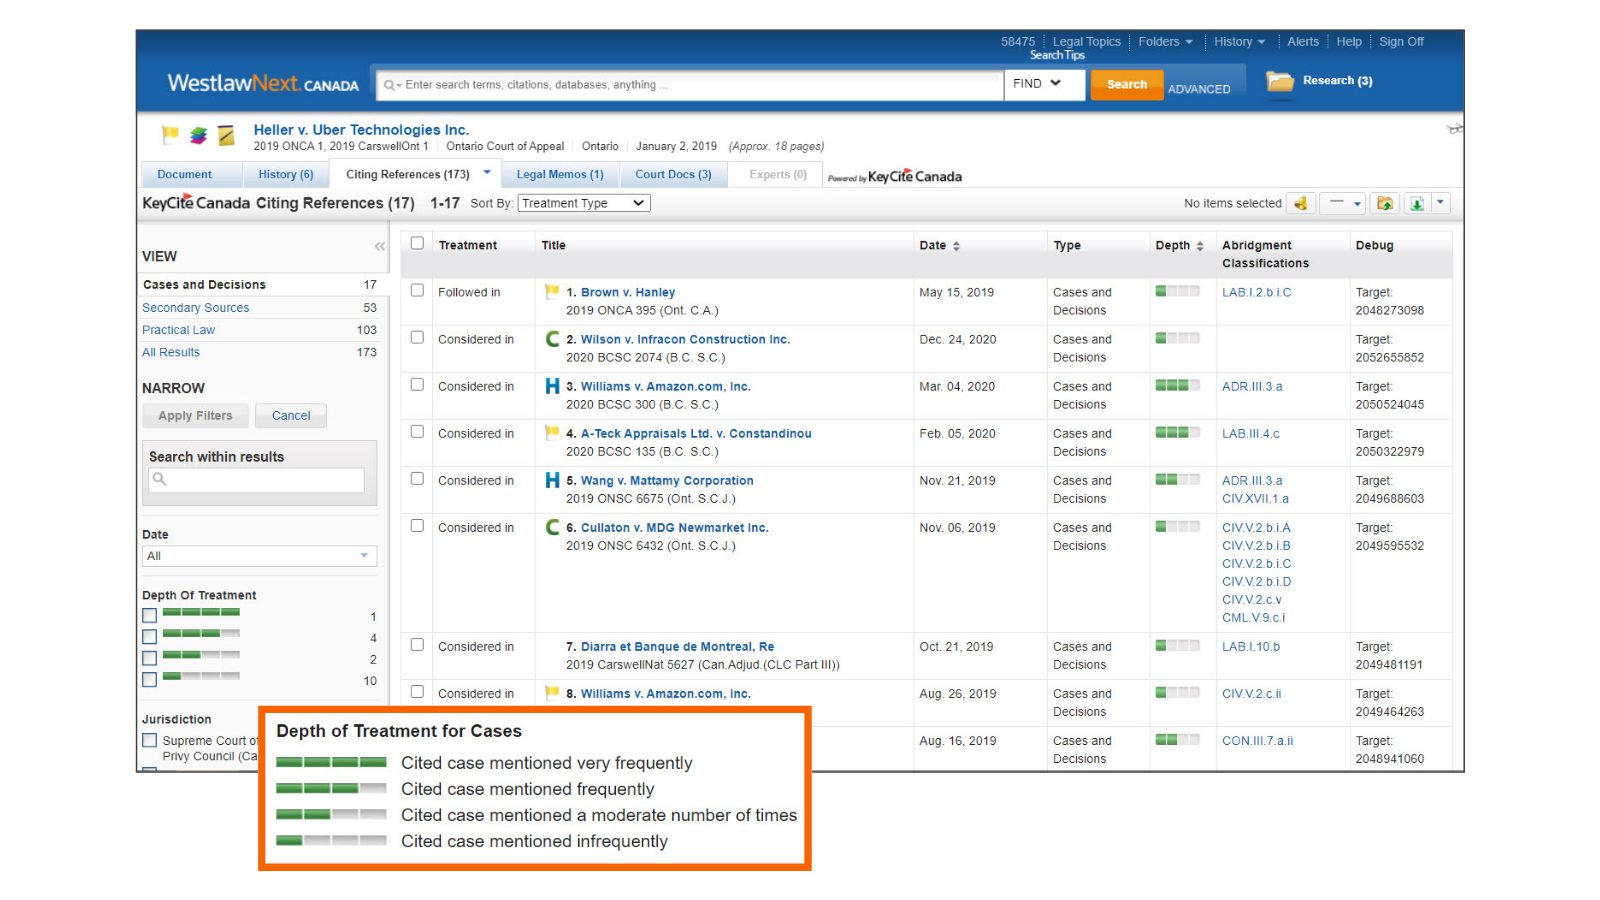Open the download options arrow
This screenshot has height=900, width=1600.
click(1440, 203)
